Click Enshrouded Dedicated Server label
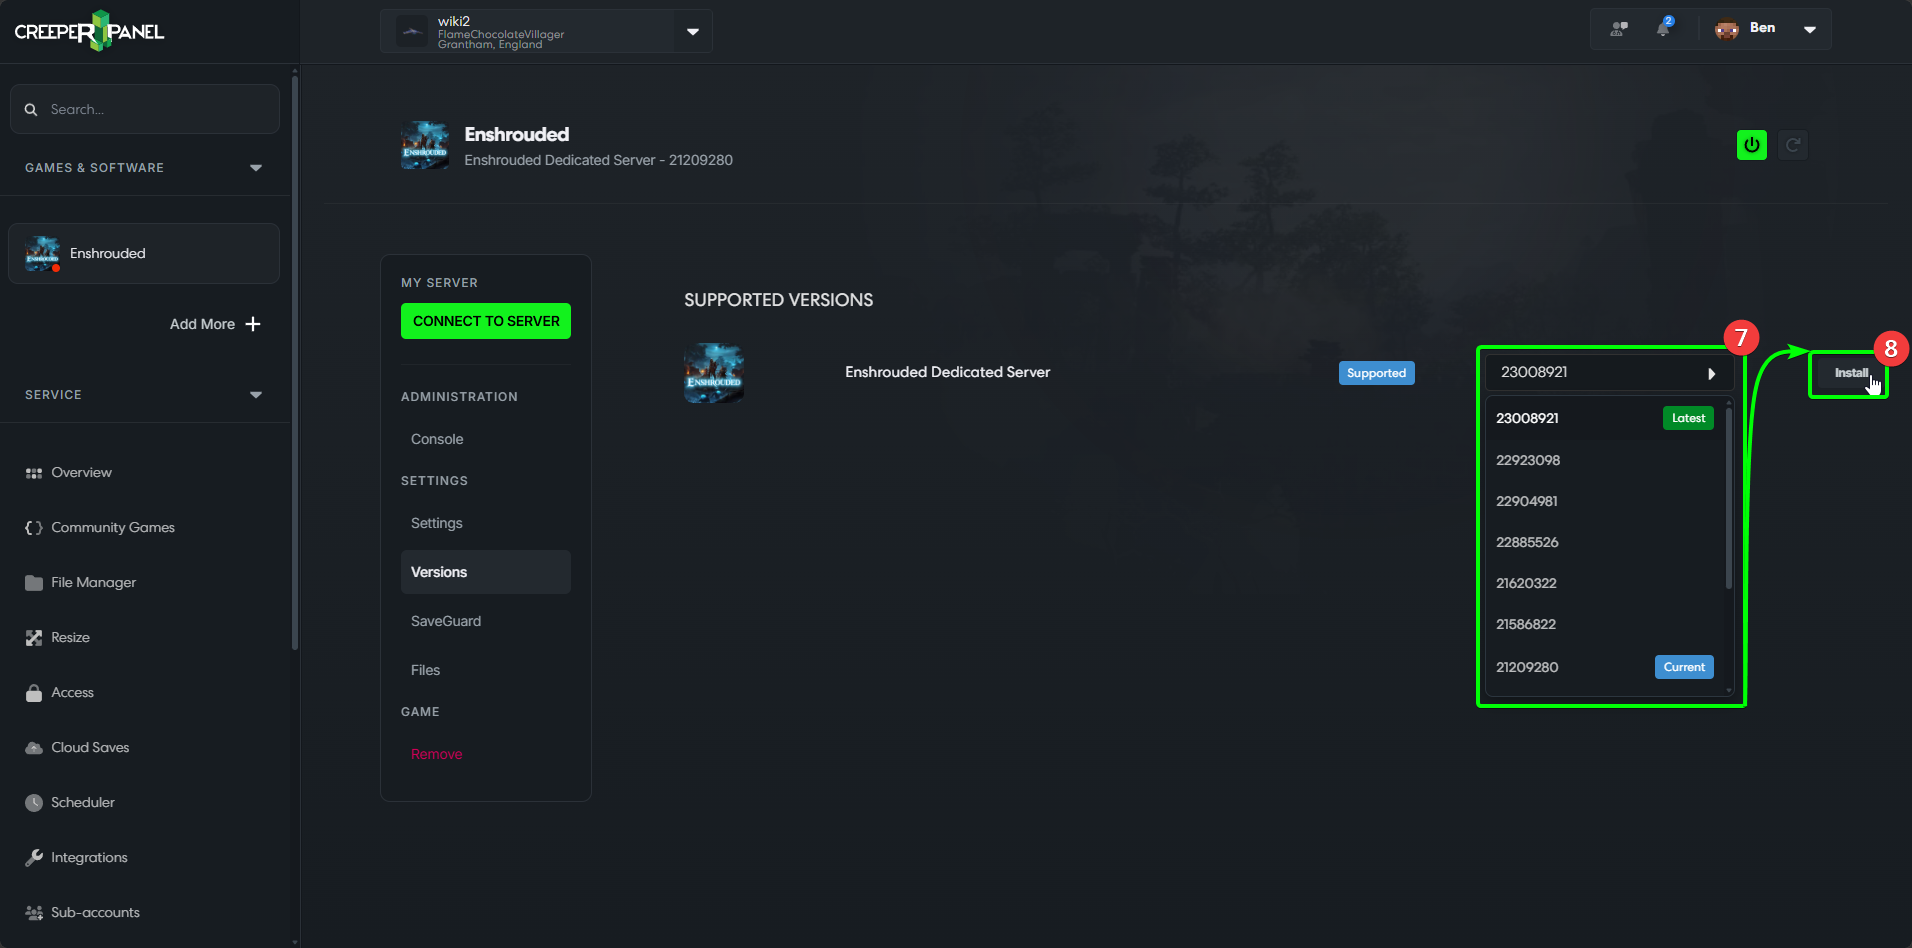Viewport: 1912px width, 948px height. (947, 372)
